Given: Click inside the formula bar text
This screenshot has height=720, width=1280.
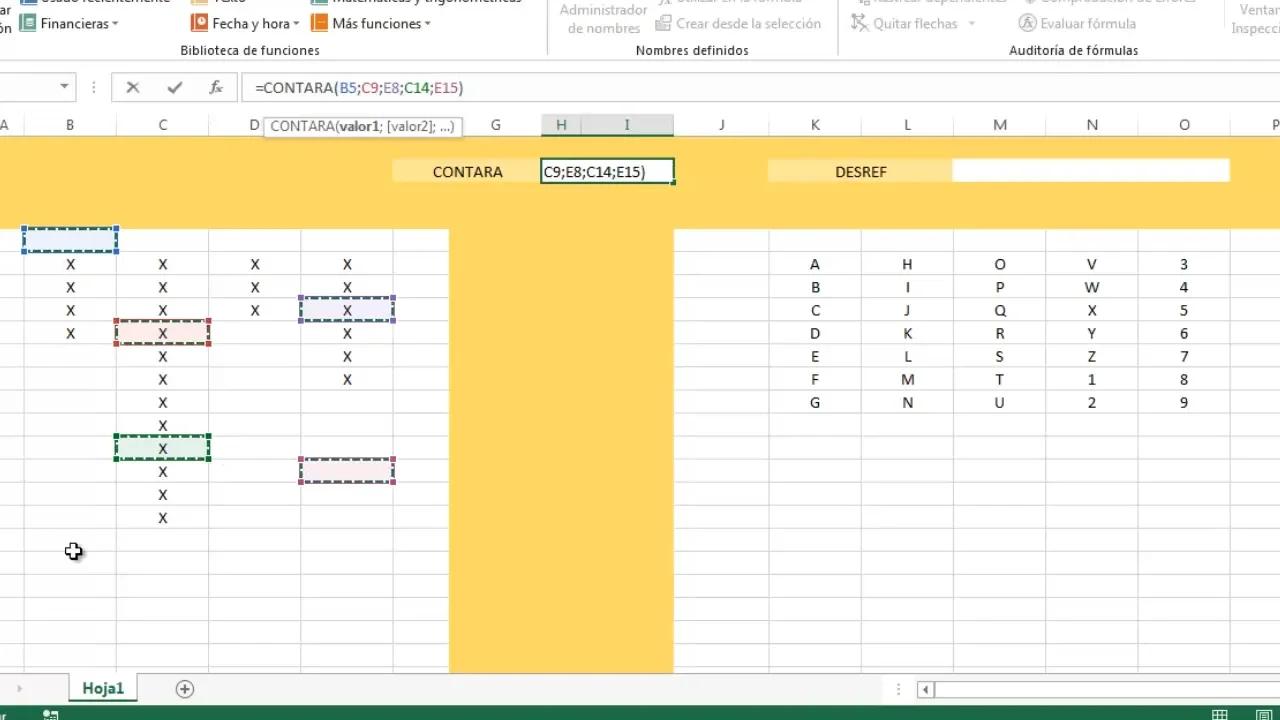Looking at the screenshot, I should point(359,88).
